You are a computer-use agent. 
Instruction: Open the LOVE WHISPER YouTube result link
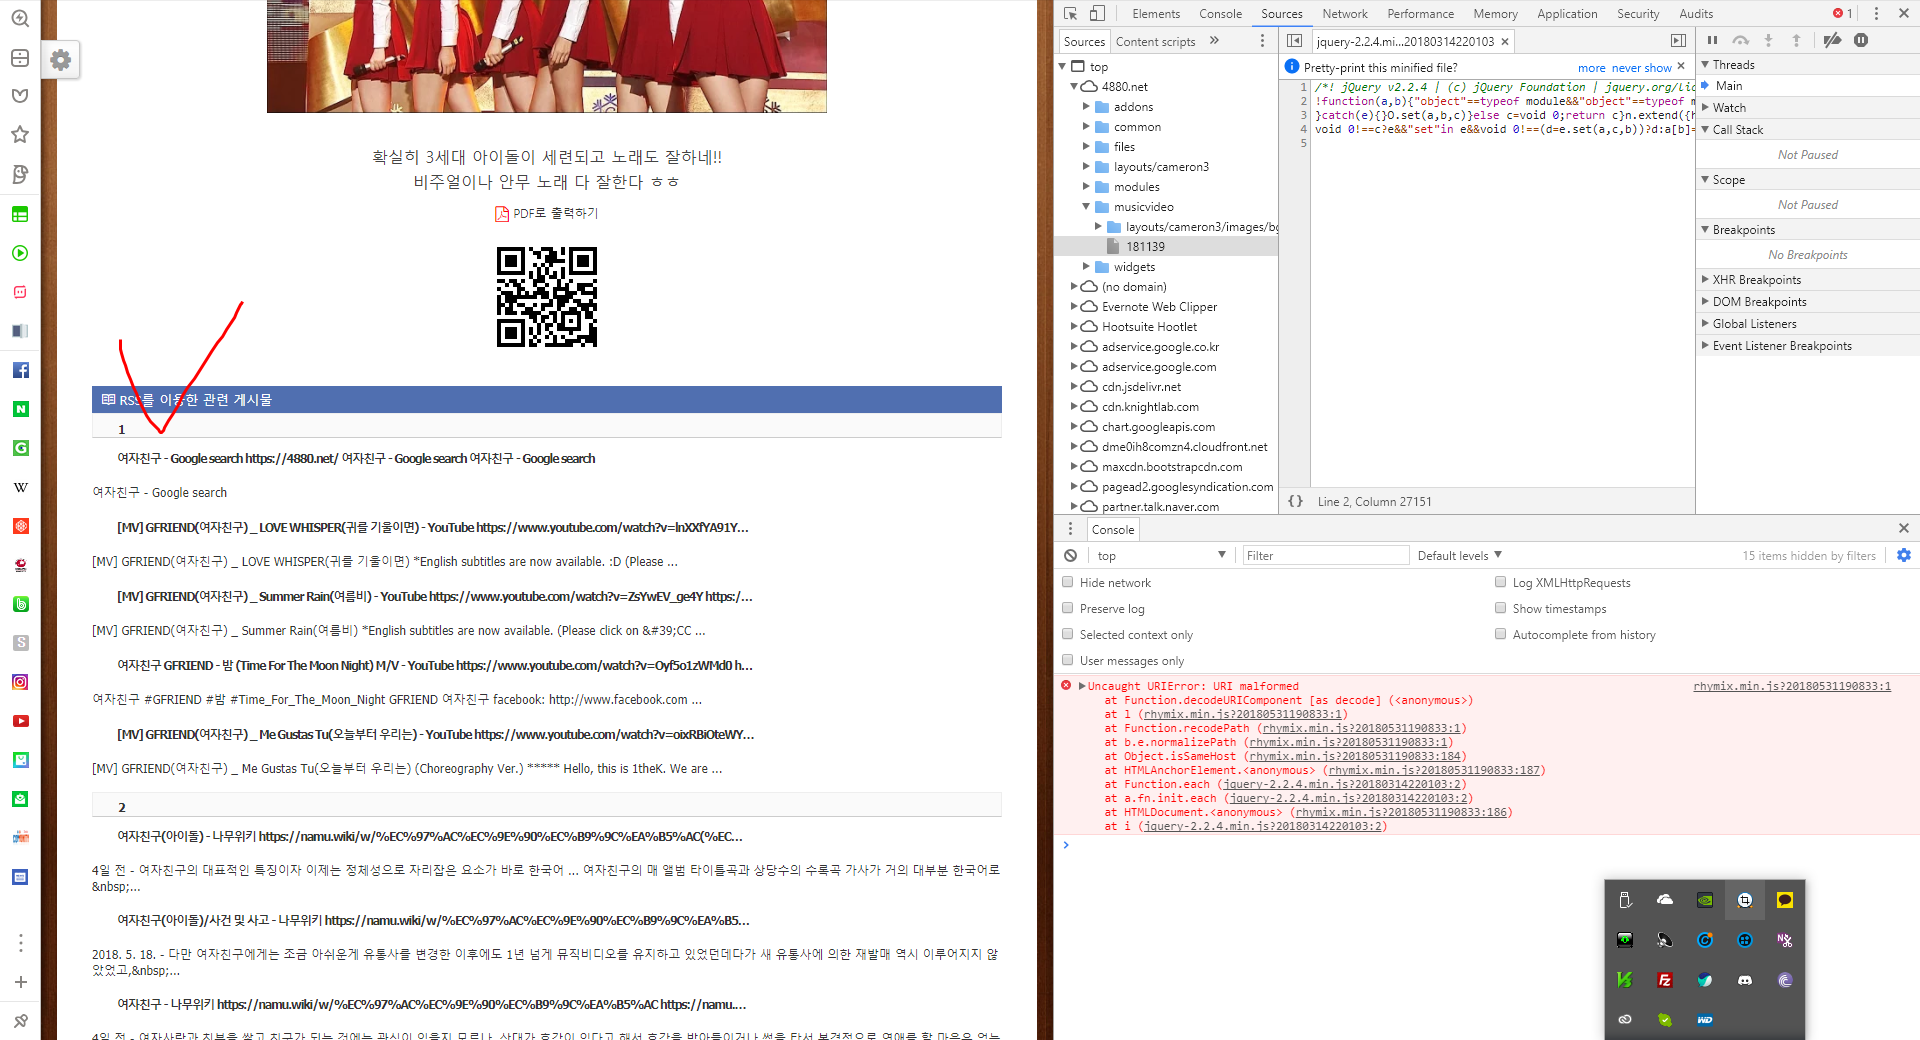coord(432,527)
